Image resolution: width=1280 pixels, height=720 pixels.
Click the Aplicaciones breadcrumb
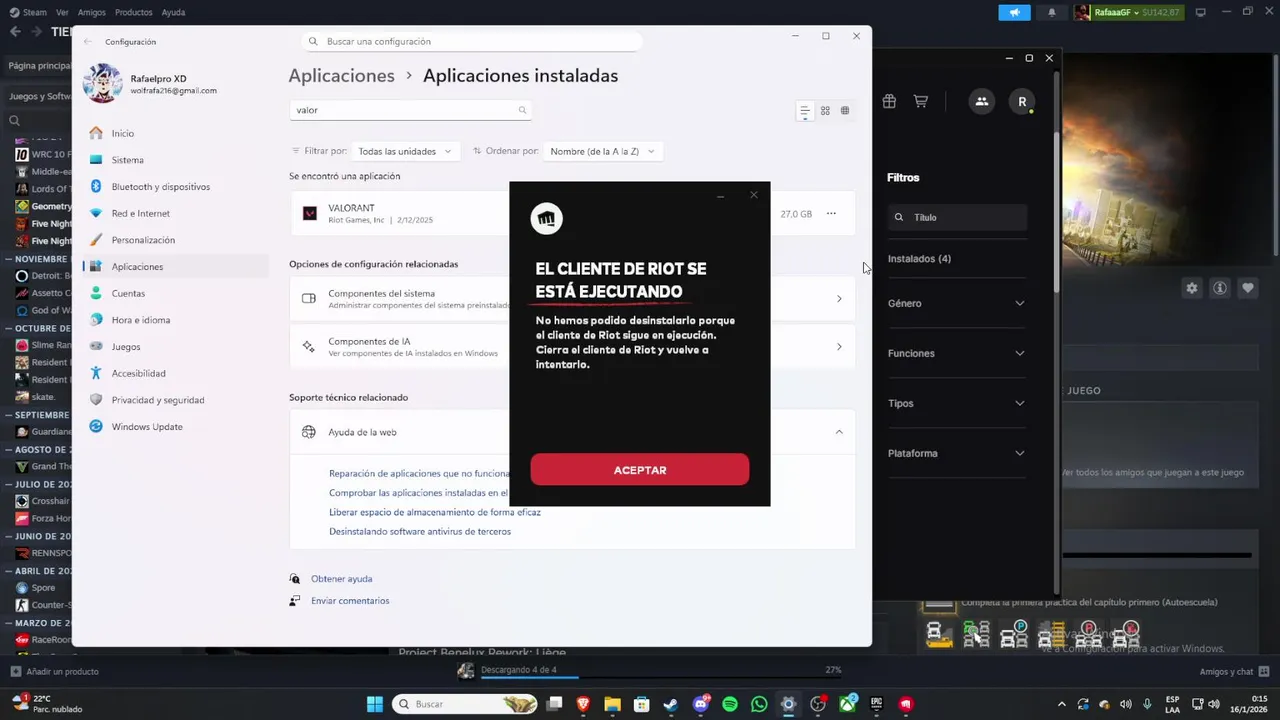(341, 76)
